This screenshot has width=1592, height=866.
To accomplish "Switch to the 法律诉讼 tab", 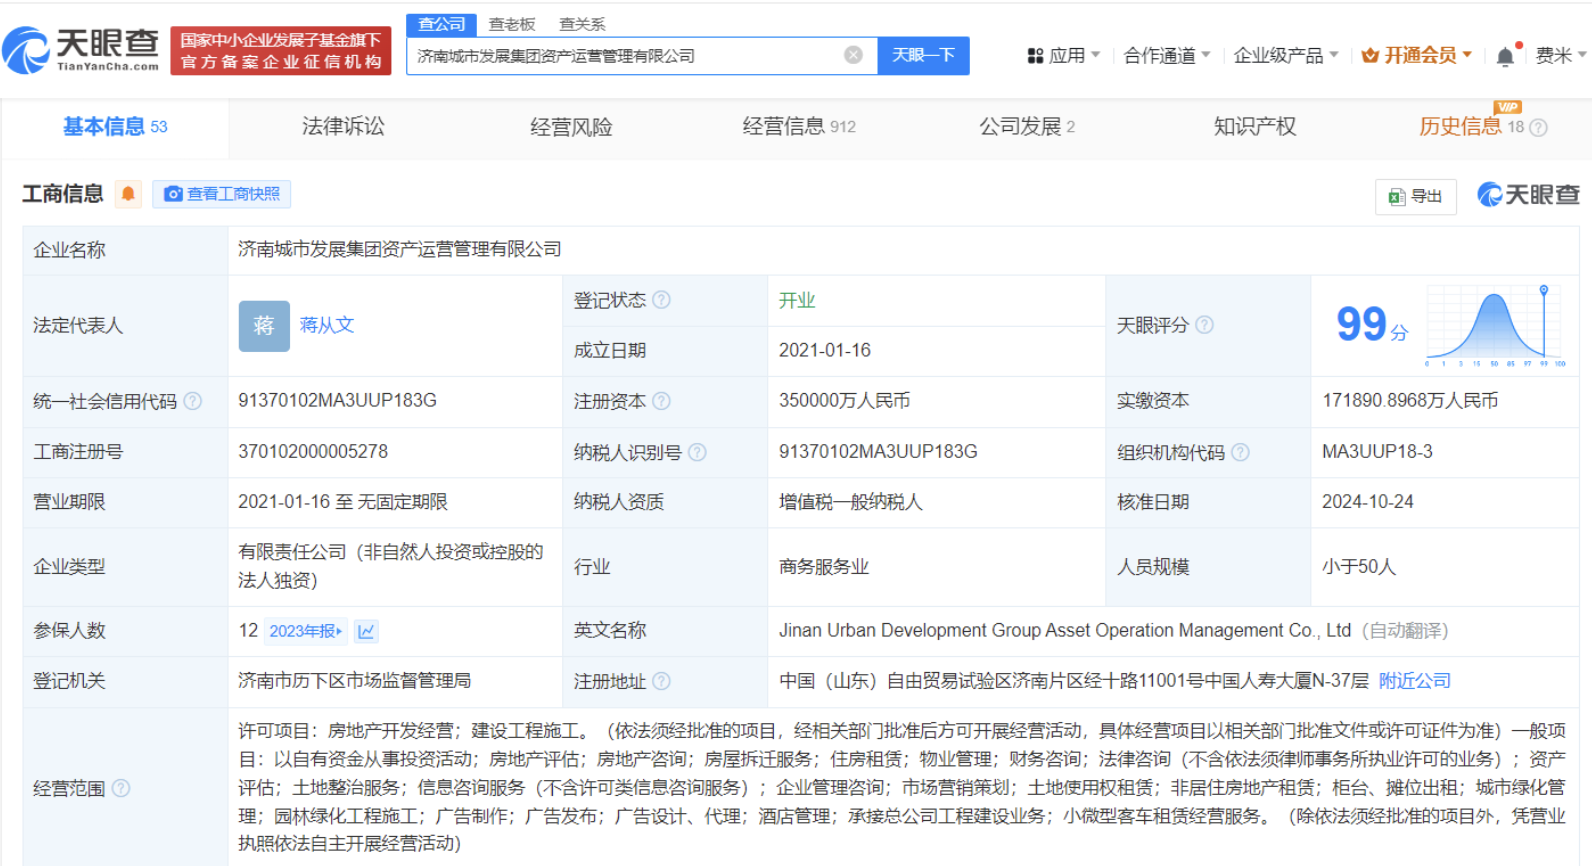I will (343, 127).
